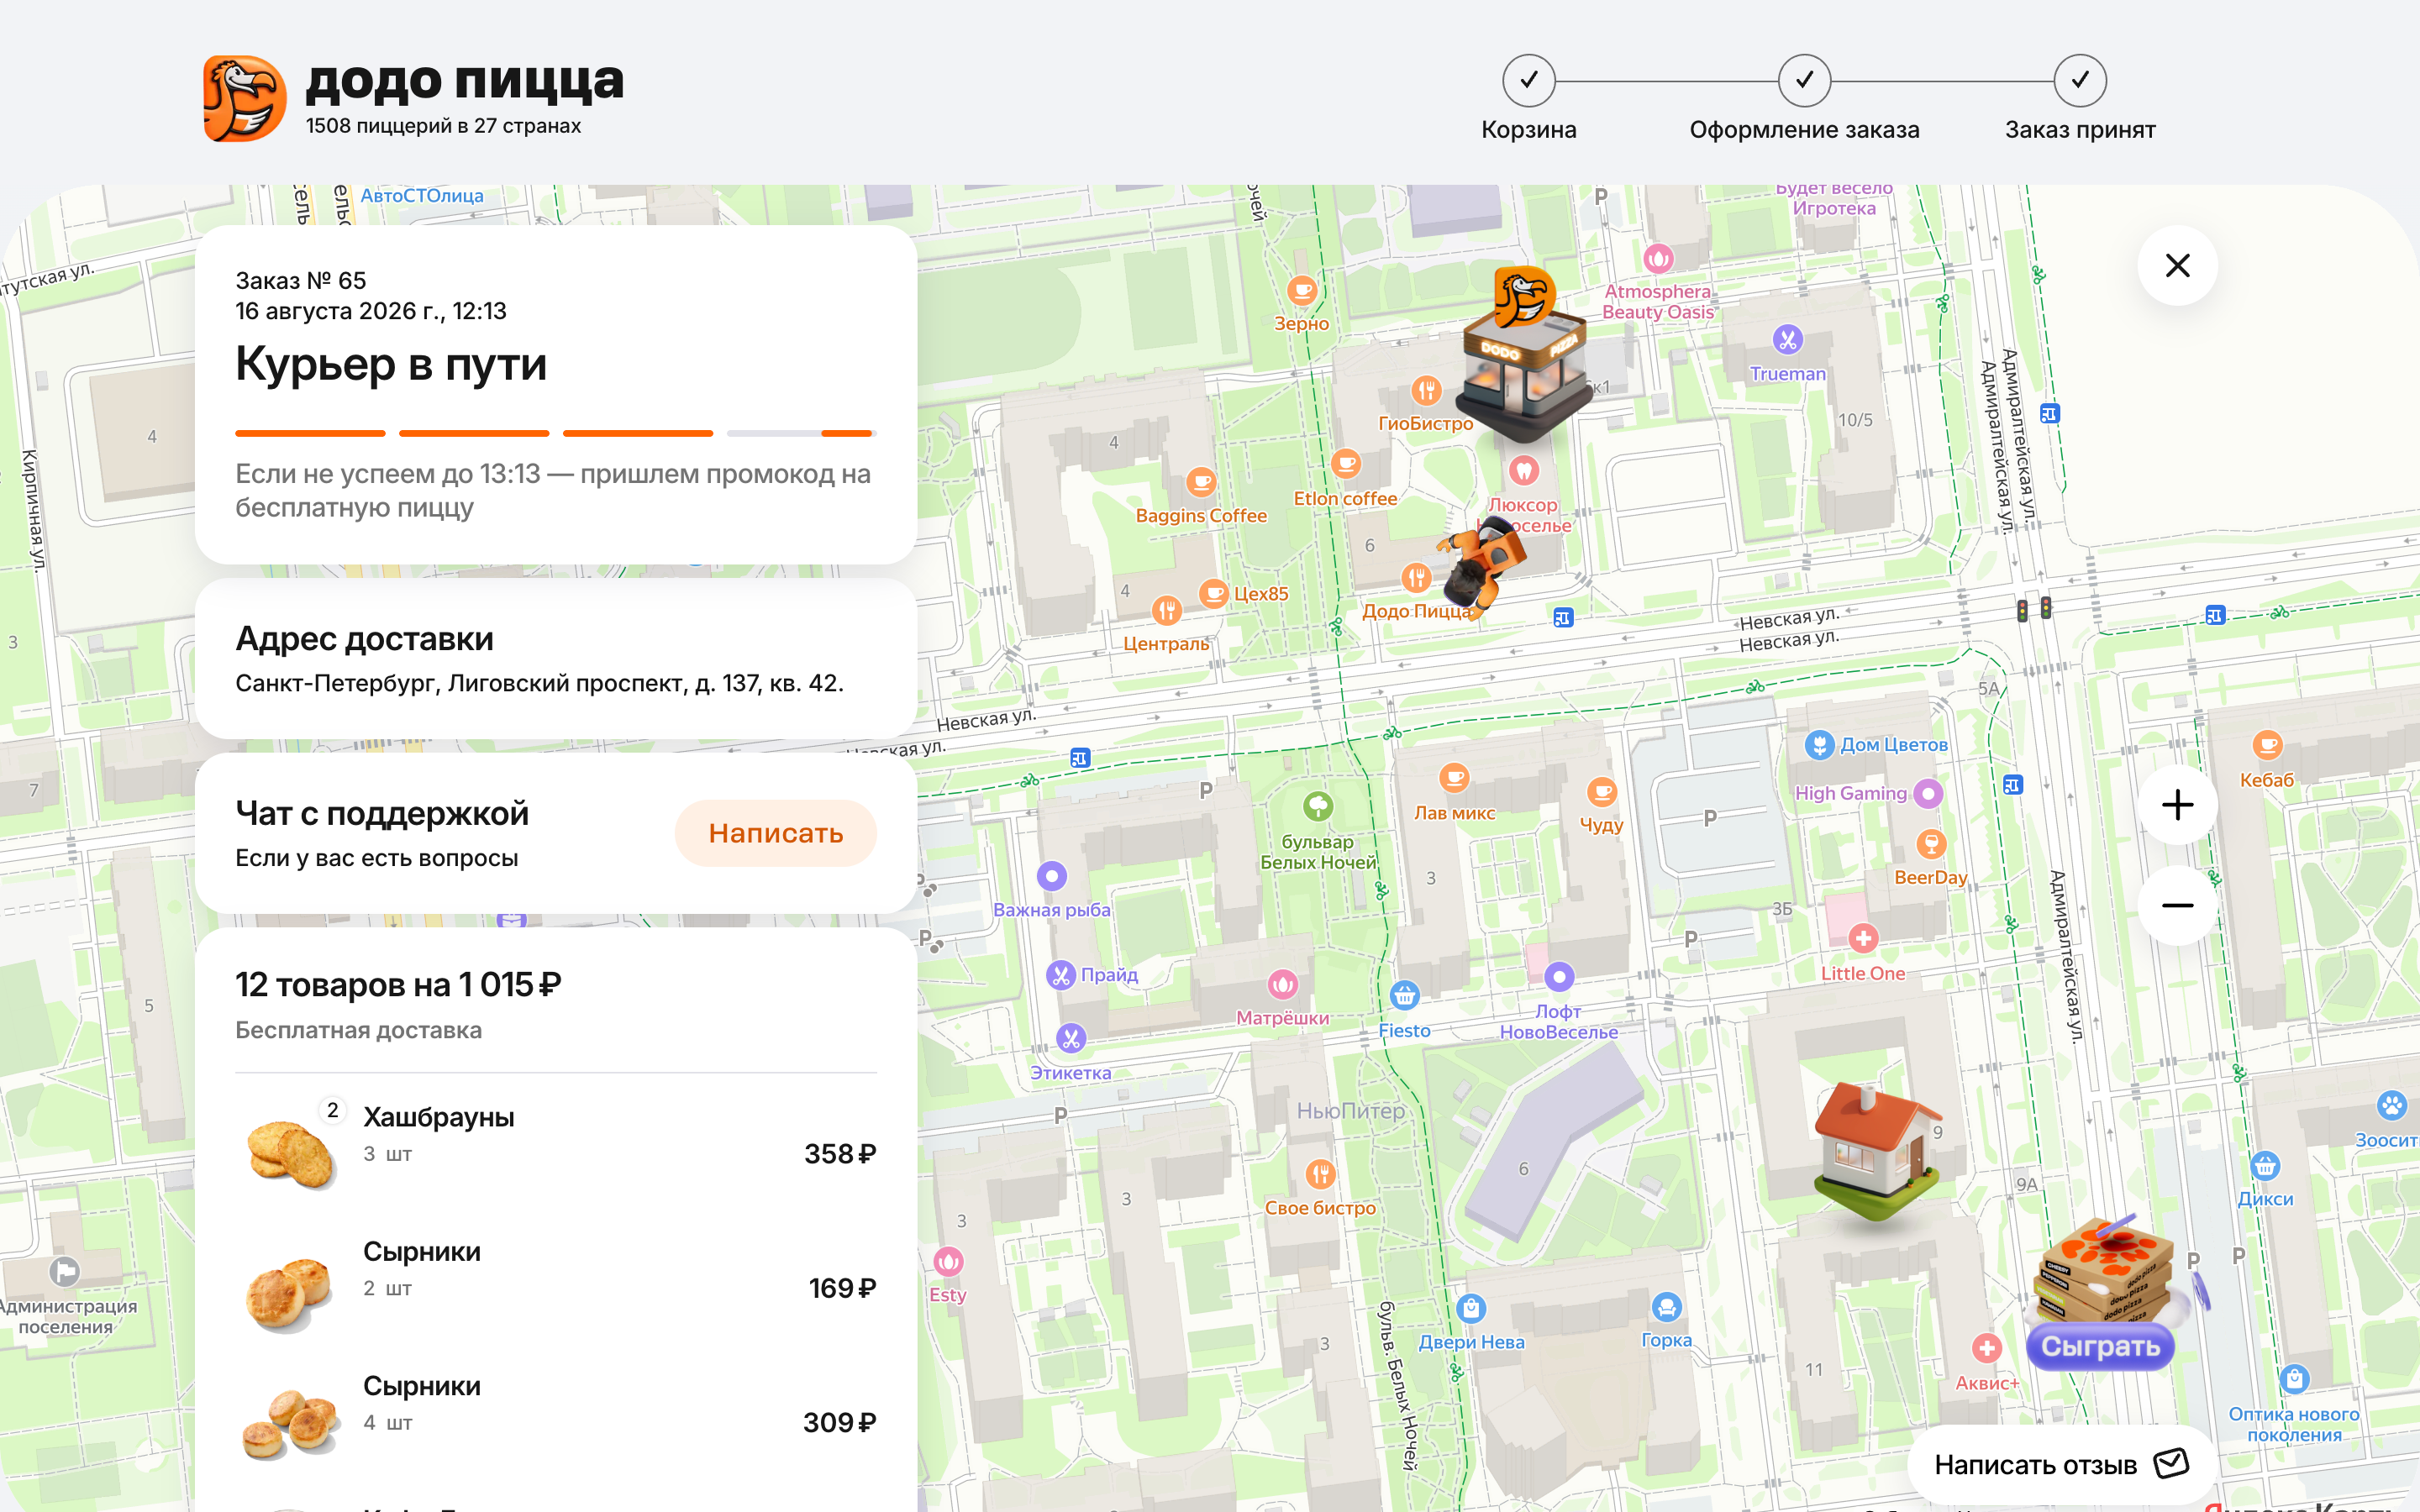Click the Baggins Coffee marker

click(x=1201, y=482)
